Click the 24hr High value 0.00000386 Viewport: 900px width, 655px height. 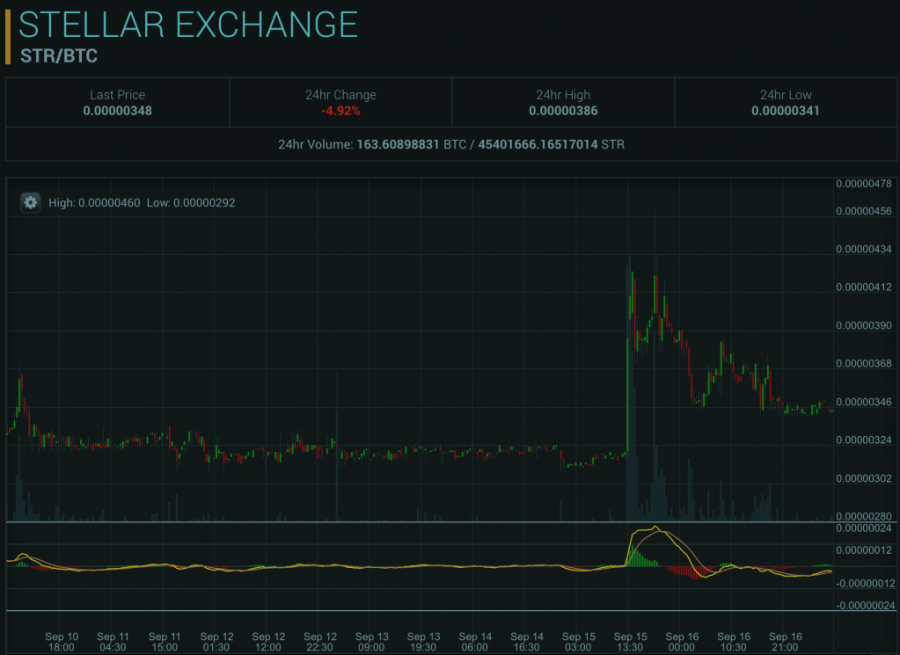(563, 111)
